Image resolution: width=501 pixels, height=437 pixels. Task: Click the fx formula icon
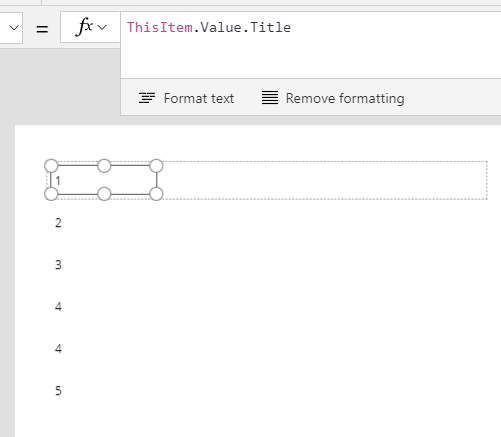tap(84, 27)
